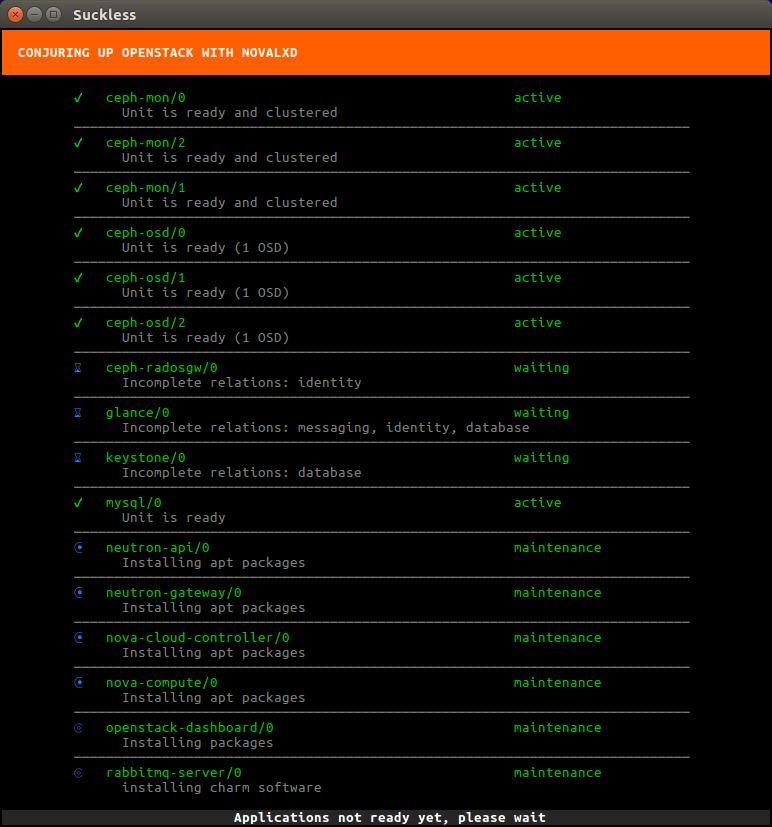Click the waiting status of keystone/0
The image size is (772, 827).
click(541, 458)
